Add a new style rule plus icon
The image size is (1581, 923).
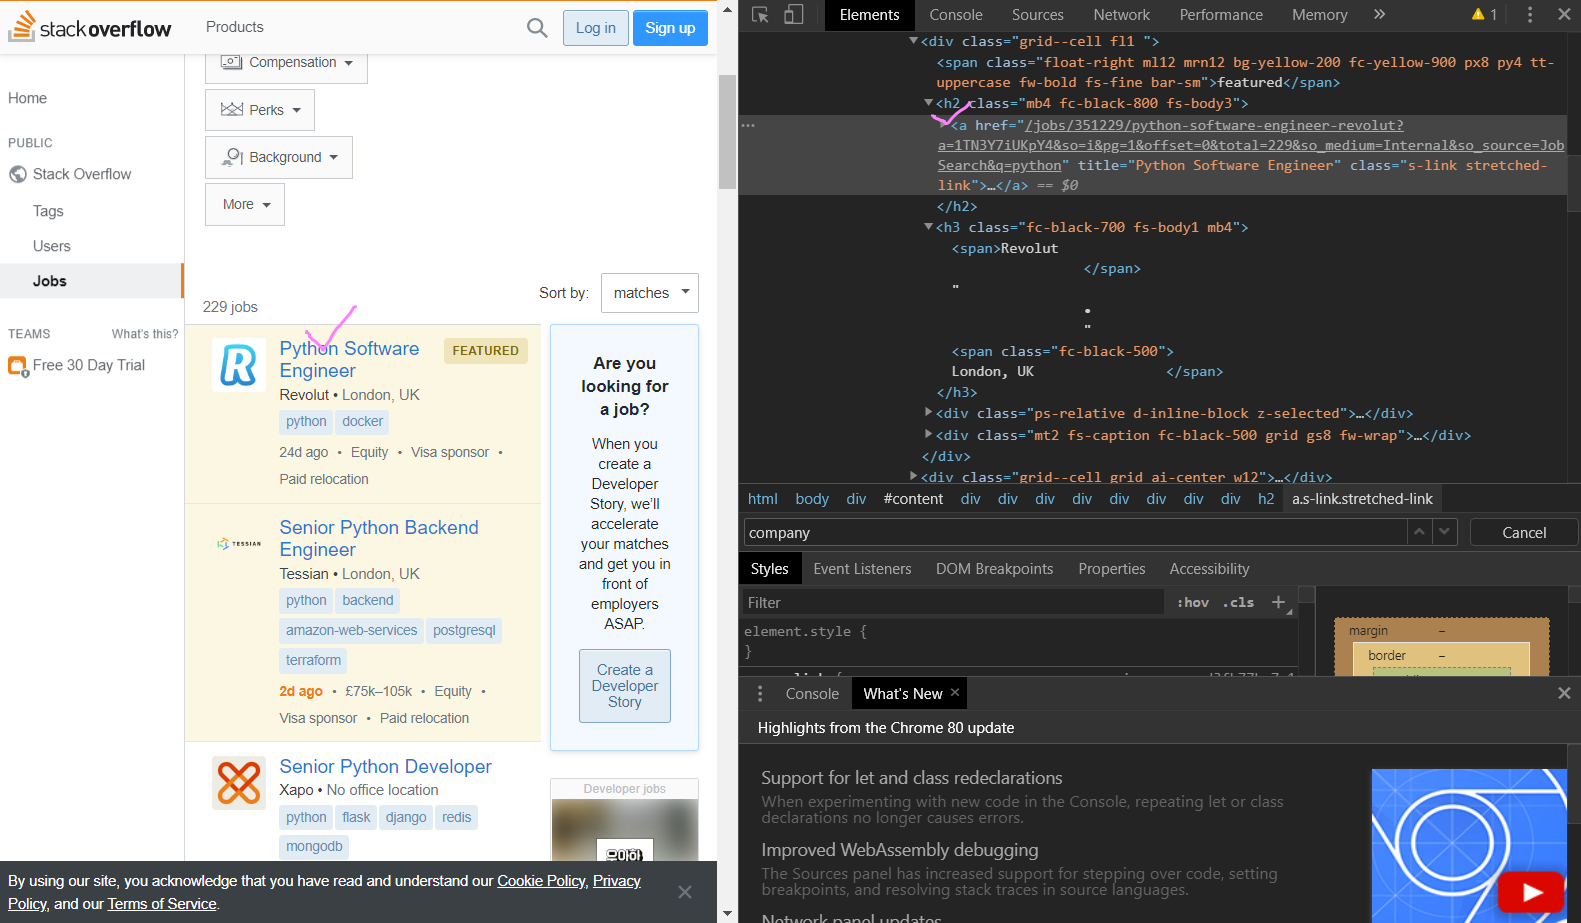pyautogui.click(x=1278, y=602)
